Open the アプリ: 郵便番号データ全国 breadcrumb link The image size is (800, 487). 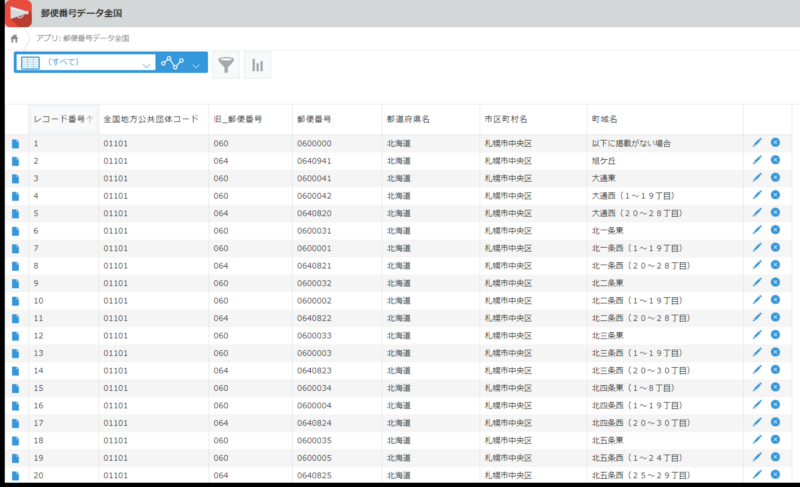[x=82, y=38]
